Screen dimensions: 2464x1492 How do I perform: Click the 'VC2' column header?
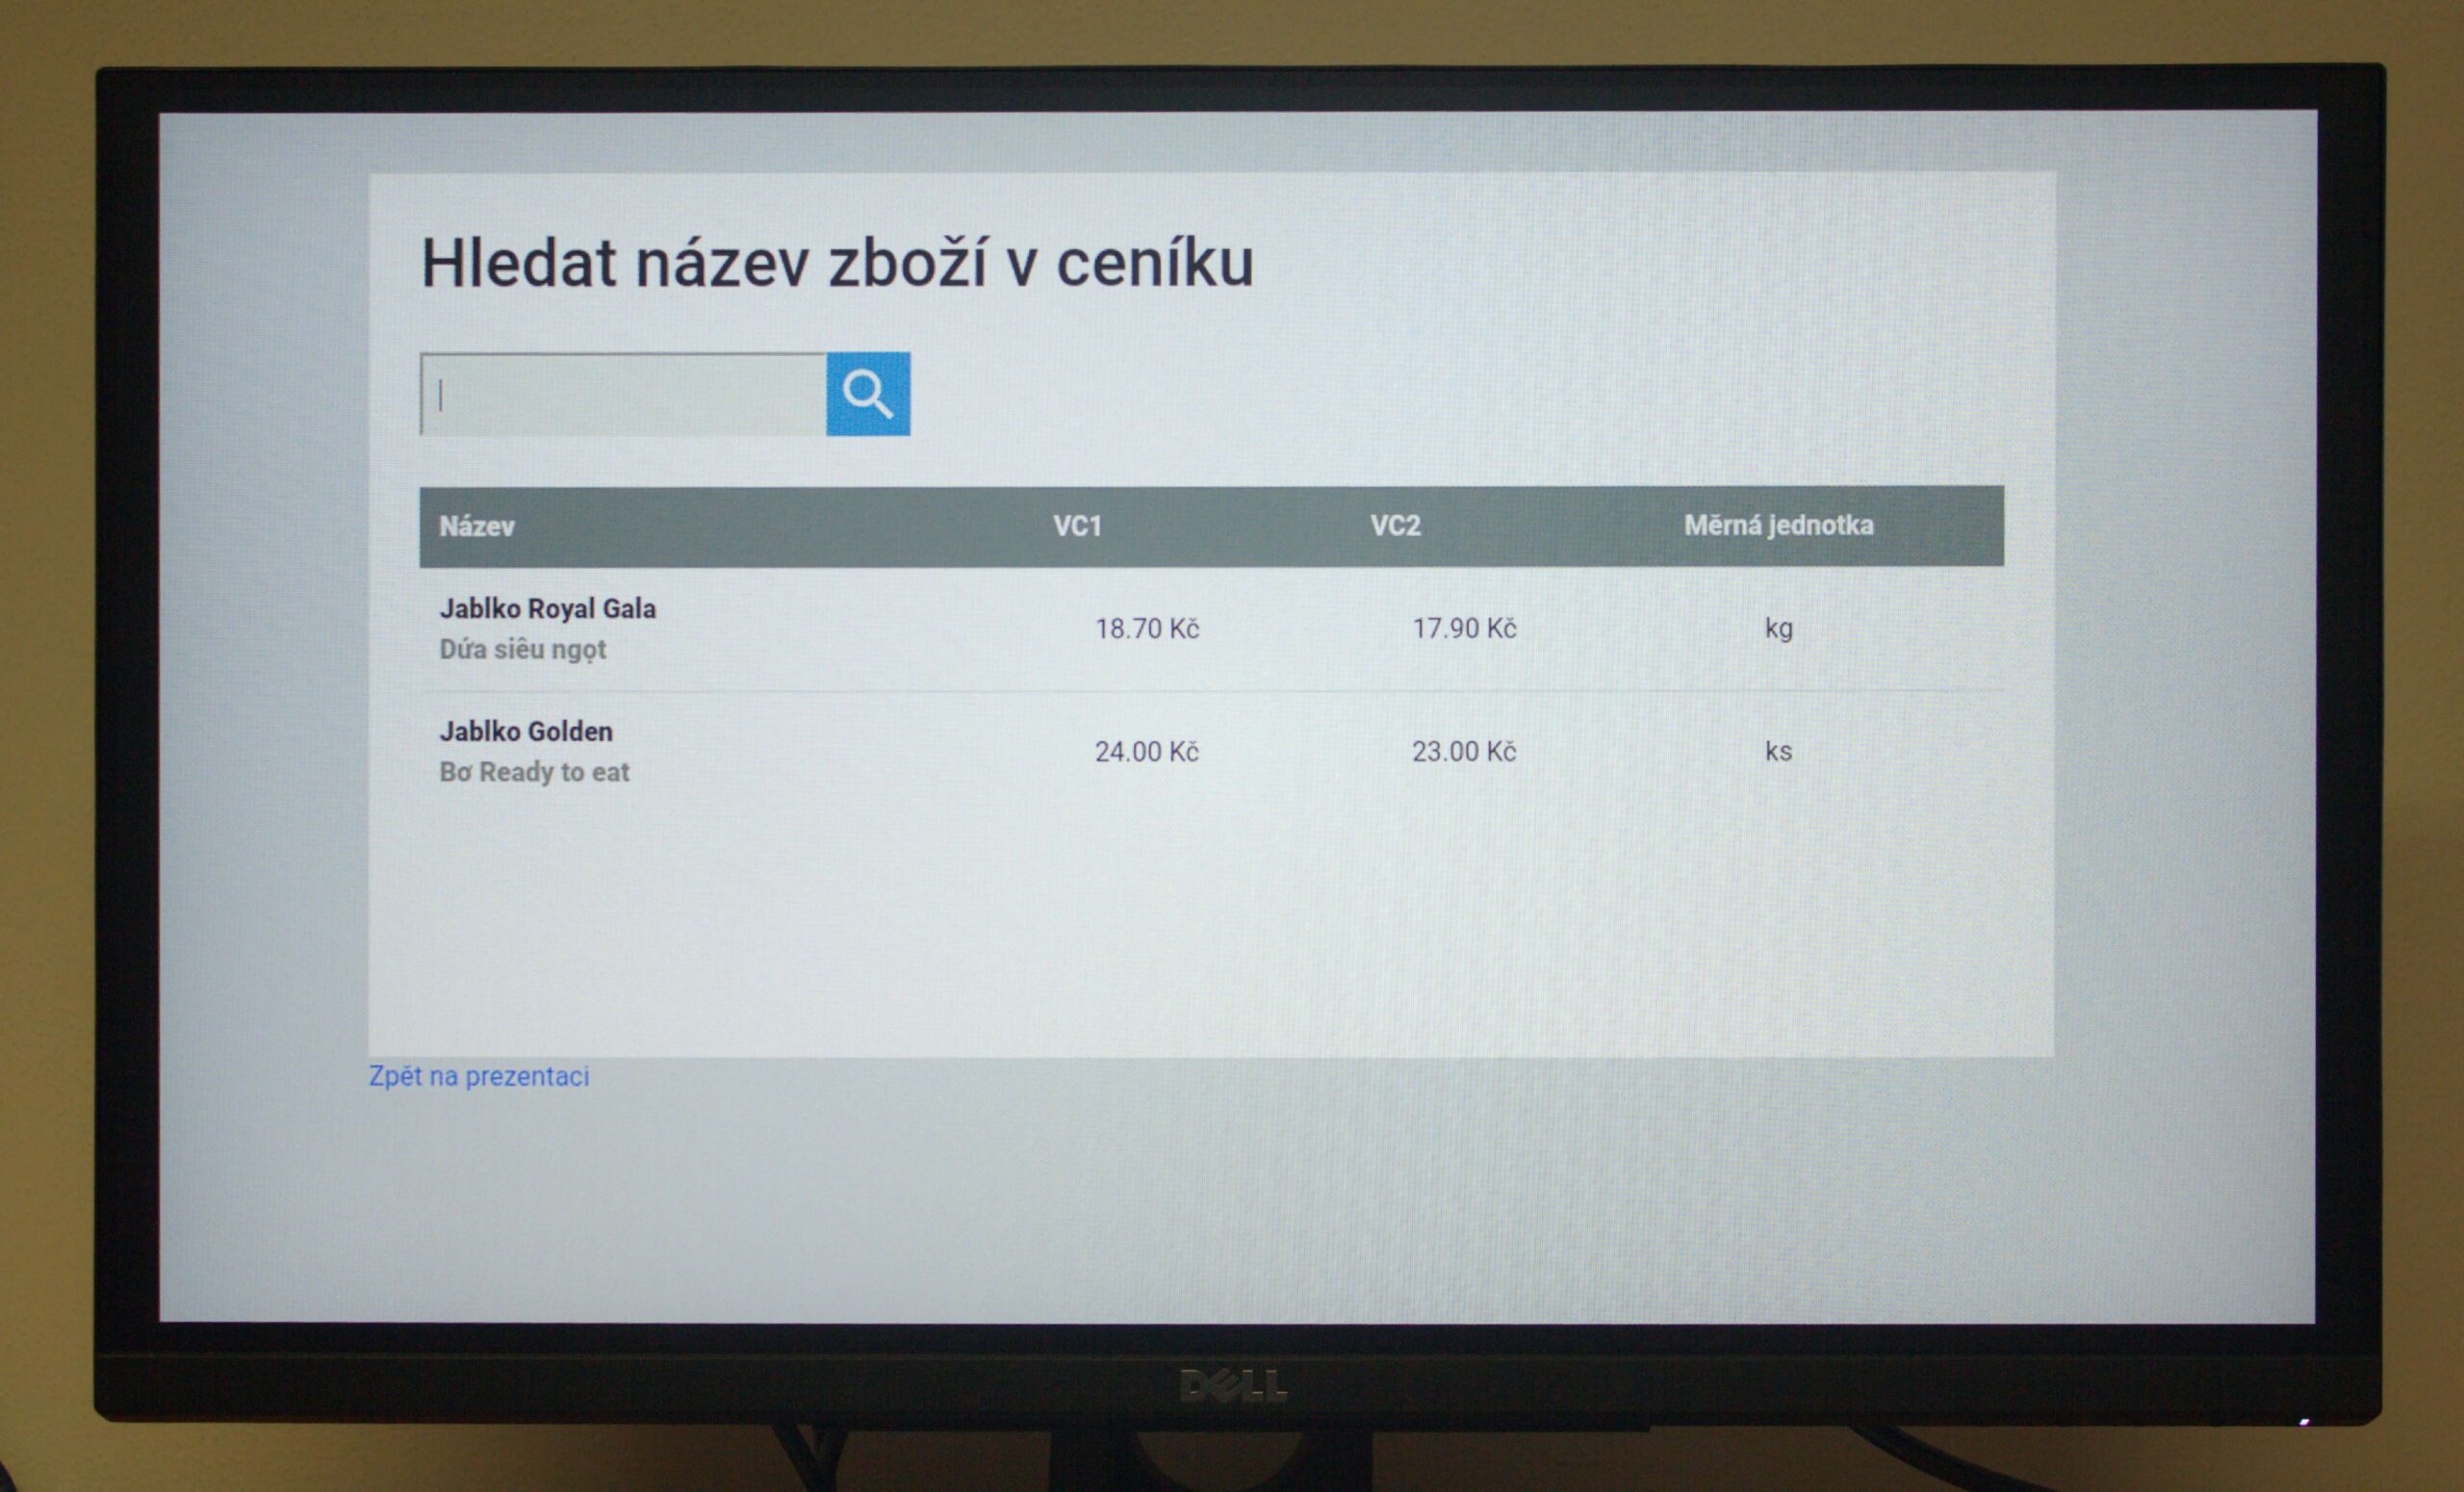1395,525
